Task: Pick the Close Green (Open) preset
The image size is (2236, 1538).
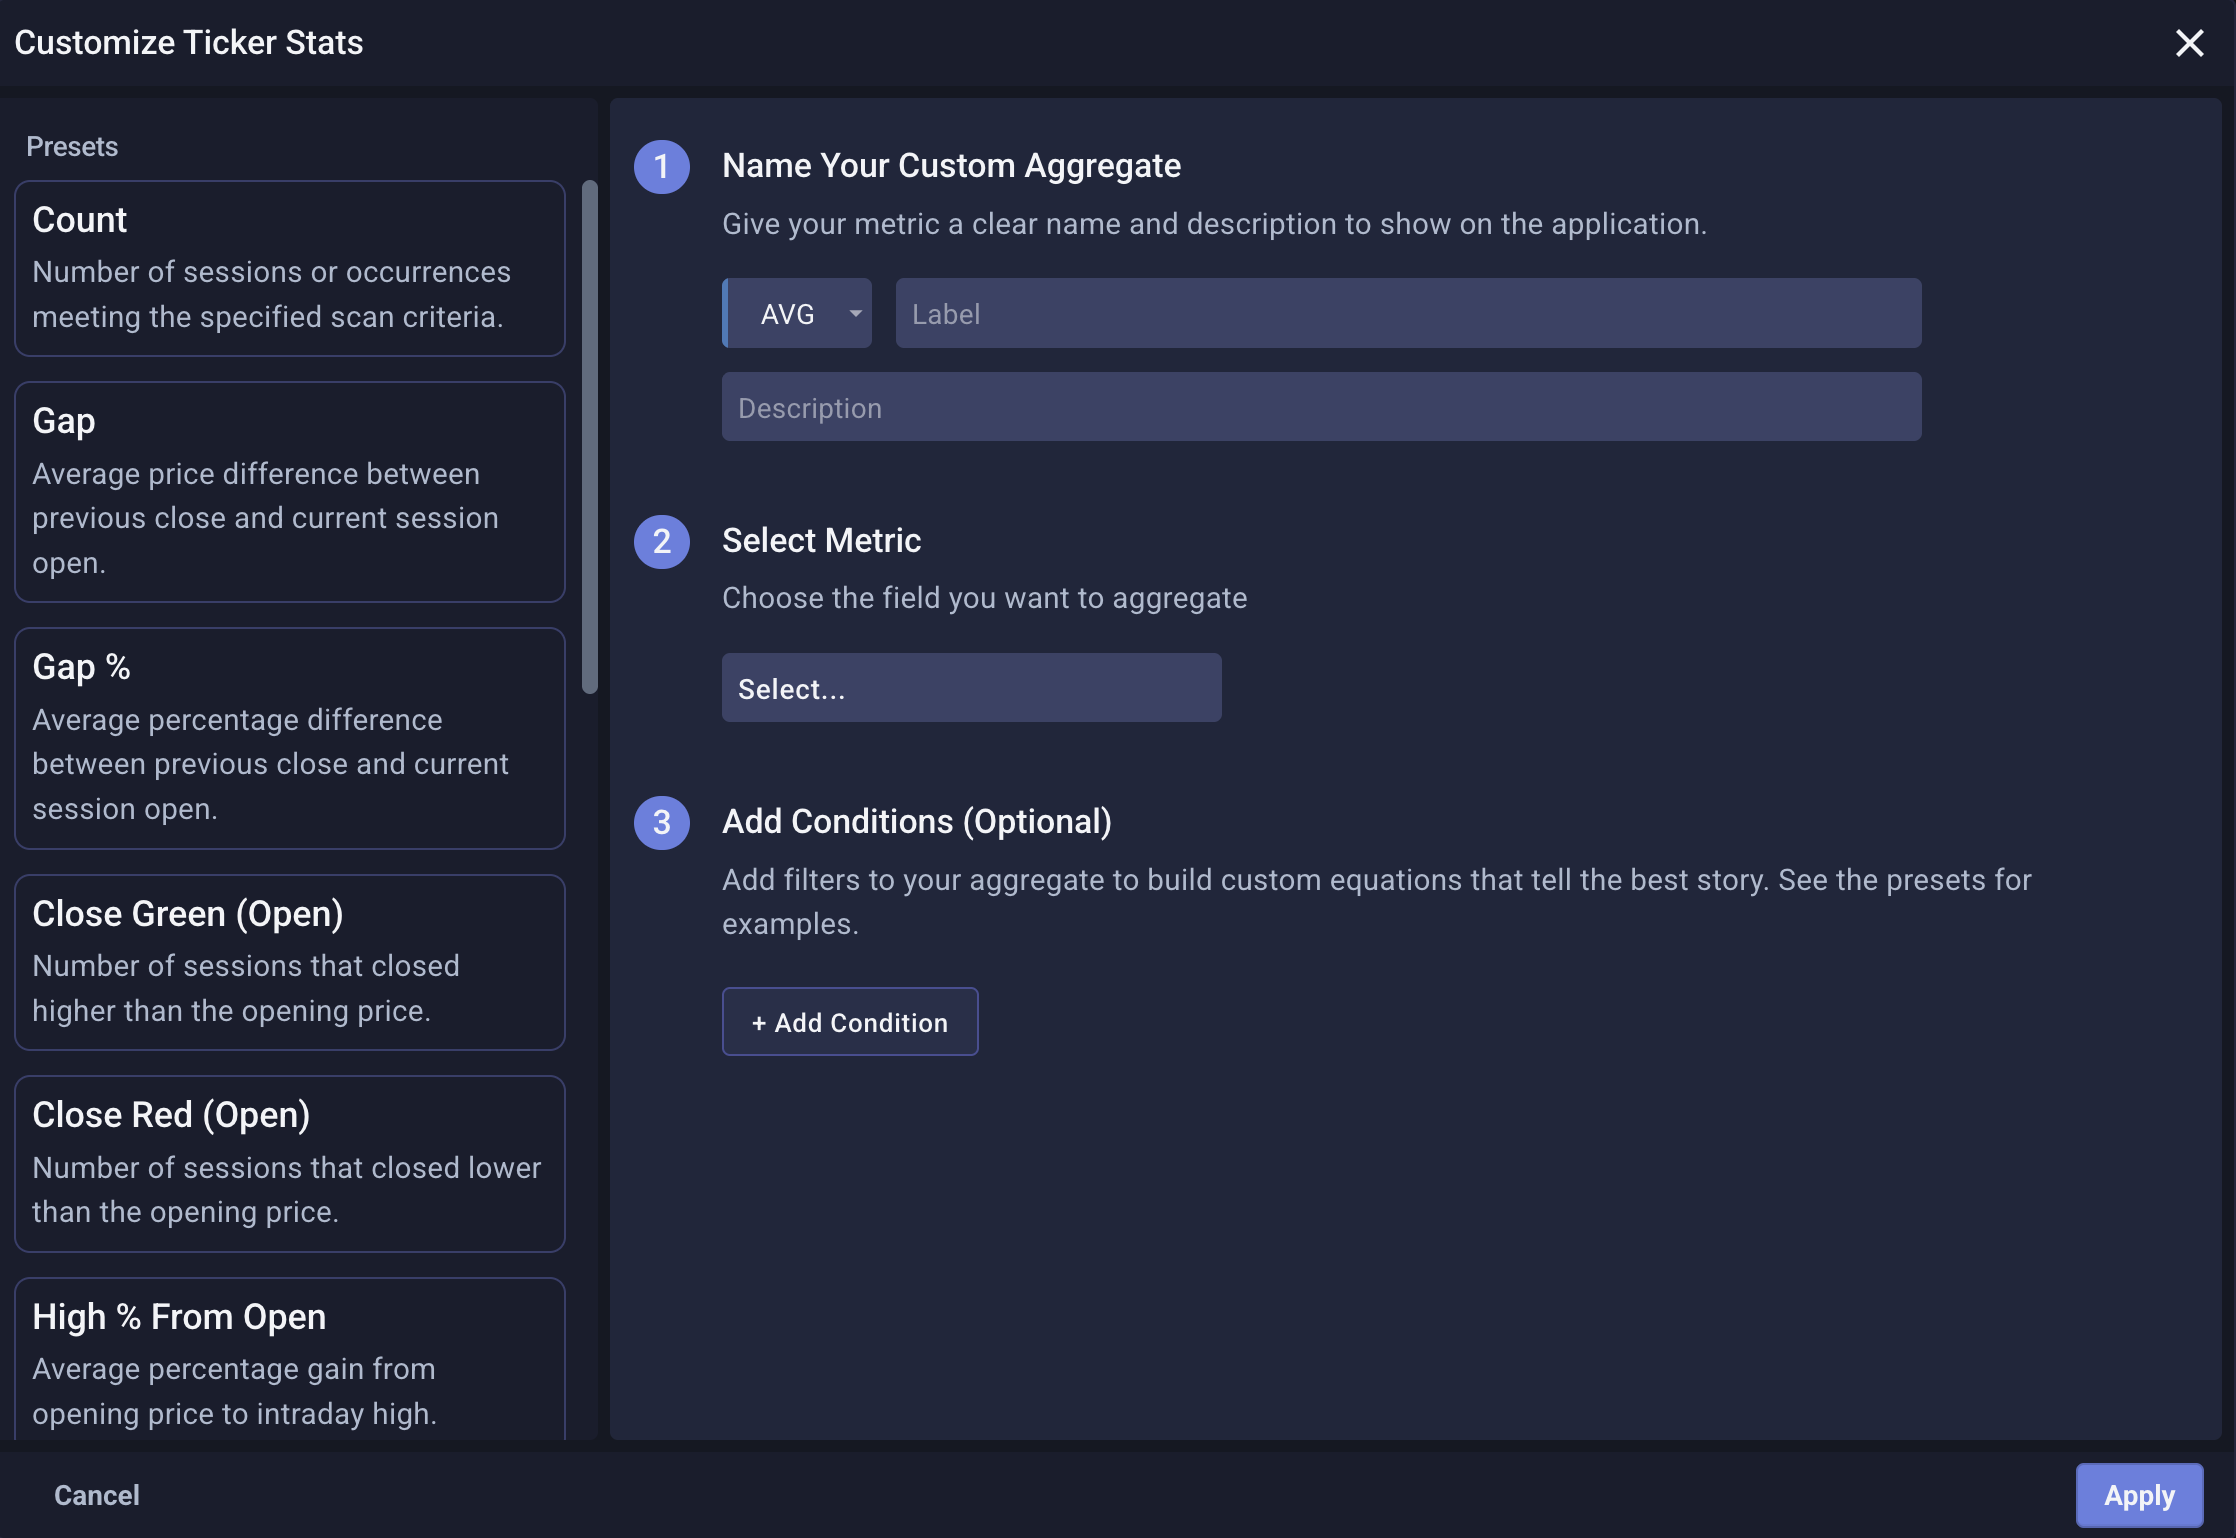Action: coord(289,961)
